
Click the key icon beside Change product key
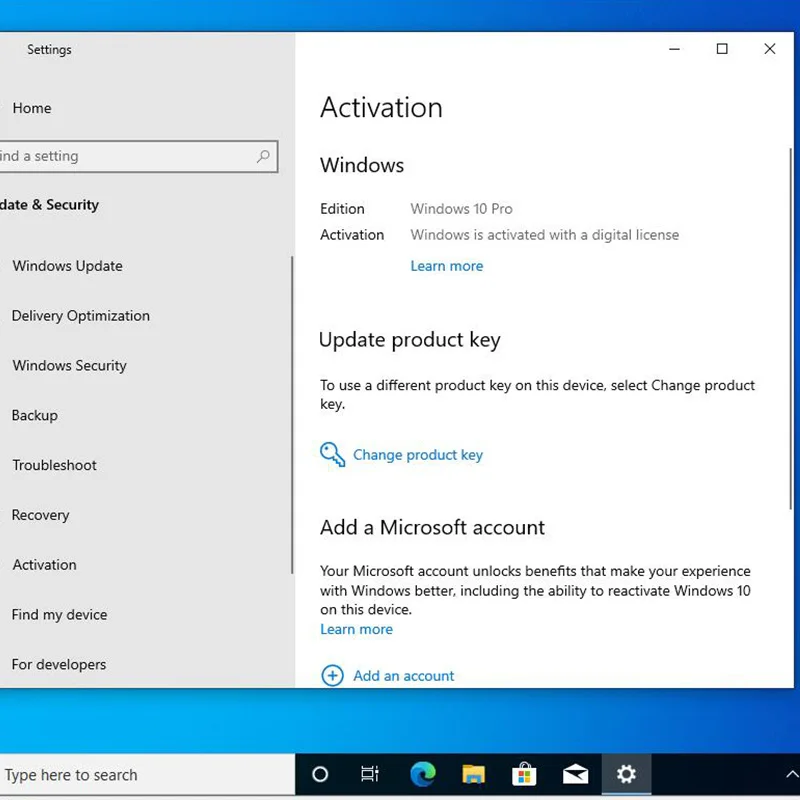(332, 455)
